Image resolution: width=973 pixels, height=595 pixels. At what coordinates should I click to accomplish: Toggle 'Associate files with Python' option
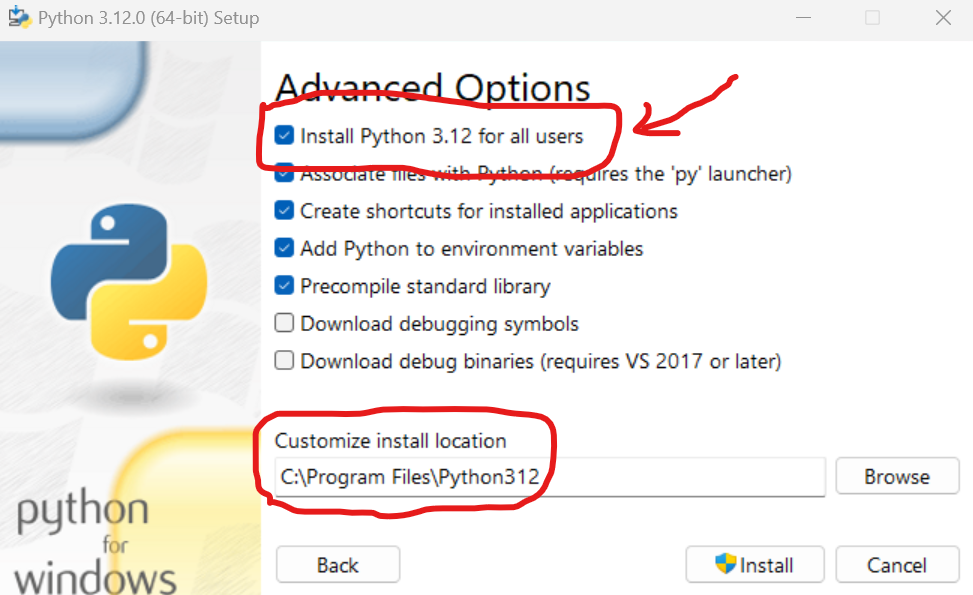282,174
